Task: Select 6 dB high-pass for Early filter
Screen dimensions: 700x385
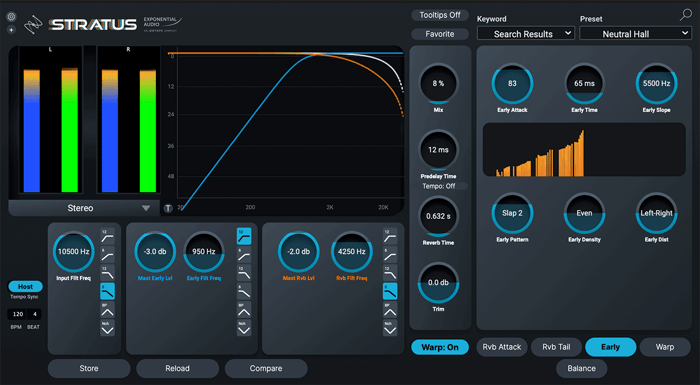Action: click(244, 254)
